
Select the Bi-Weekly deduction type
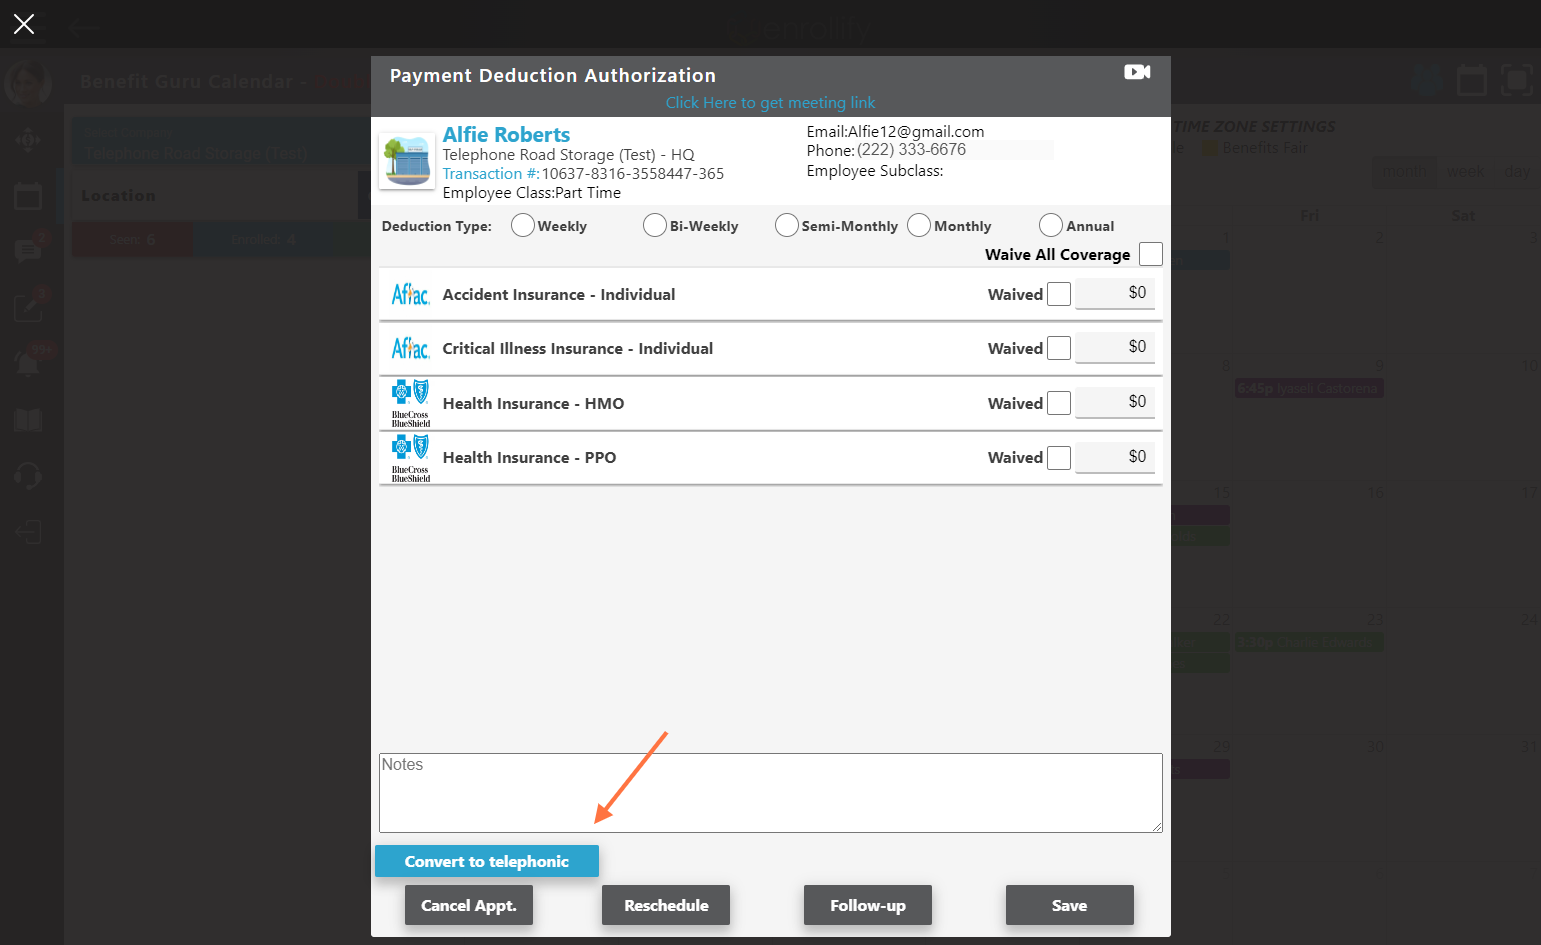[655, 225]
